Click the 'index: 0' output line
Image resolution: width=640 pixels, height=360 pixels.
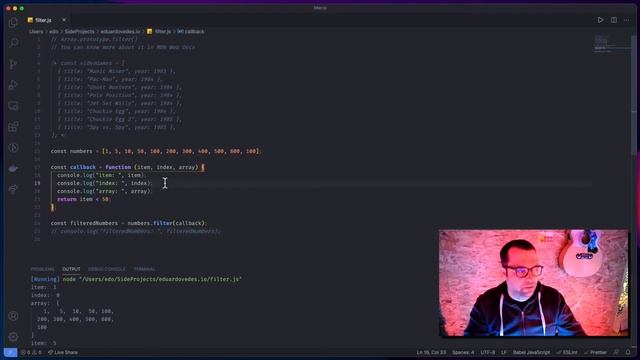[x=45, y=295]
